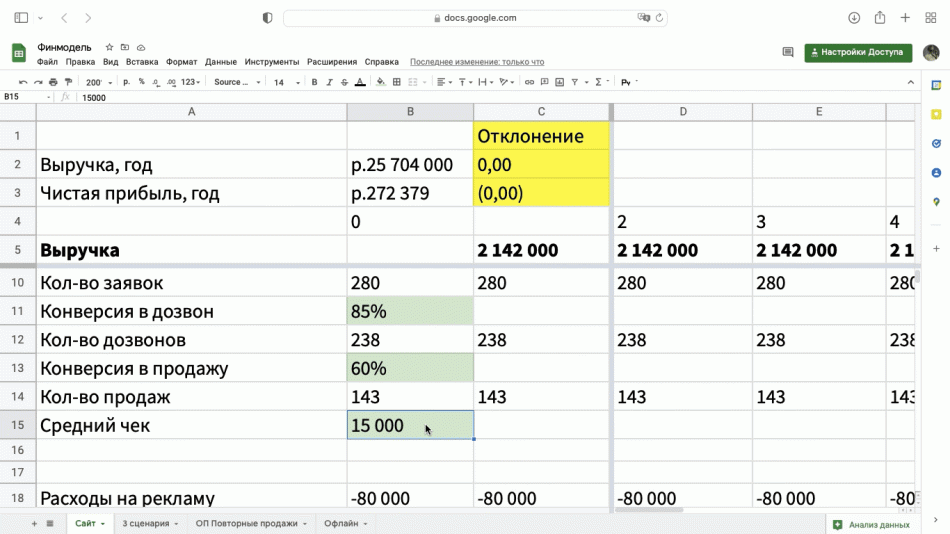The image size is (950, 534).
Task: Star the Финмодель document
Action: tap(110, 47)
